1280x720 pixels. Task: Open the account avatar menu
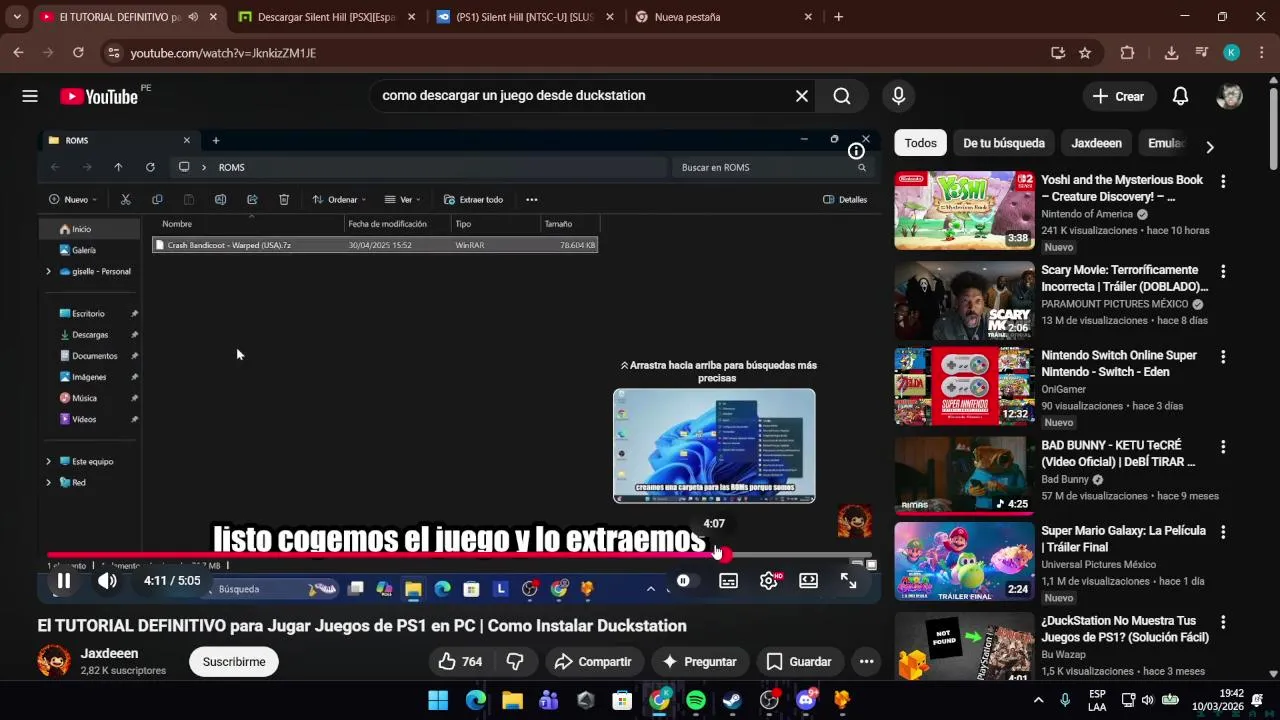pyautogui.click(x=1229, y=96)
